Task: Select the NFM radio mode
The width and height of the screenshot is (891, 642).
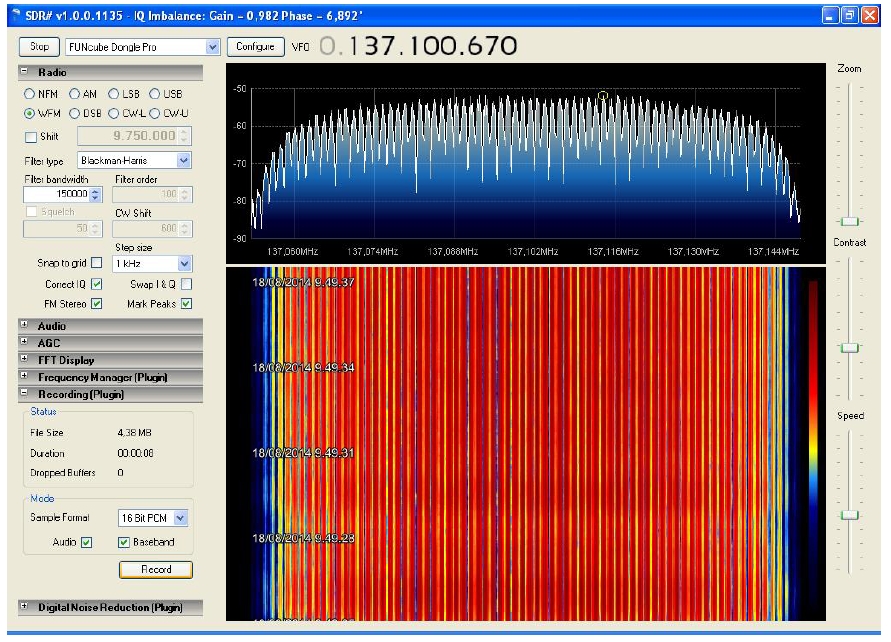Action: pos(30,94)
